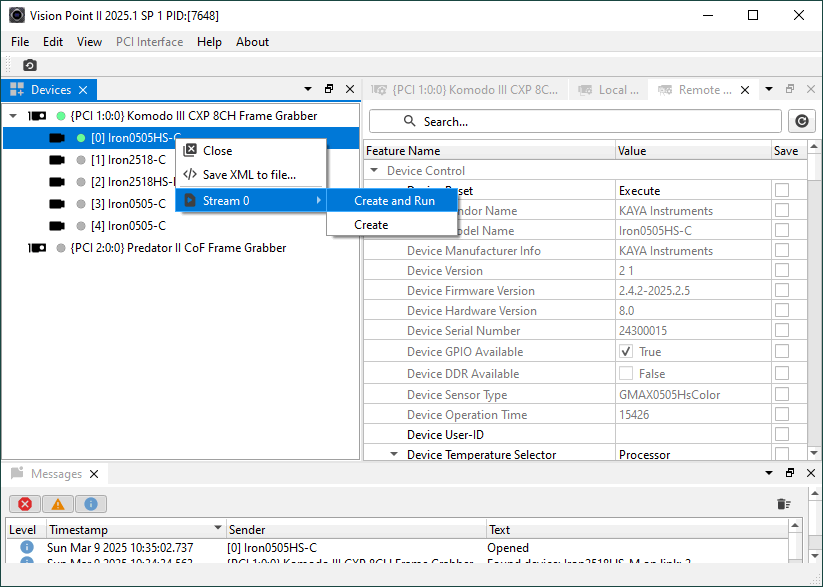Choose Create and Run from the submenu
Screen dimensions: 823x587
coord(394,201)
